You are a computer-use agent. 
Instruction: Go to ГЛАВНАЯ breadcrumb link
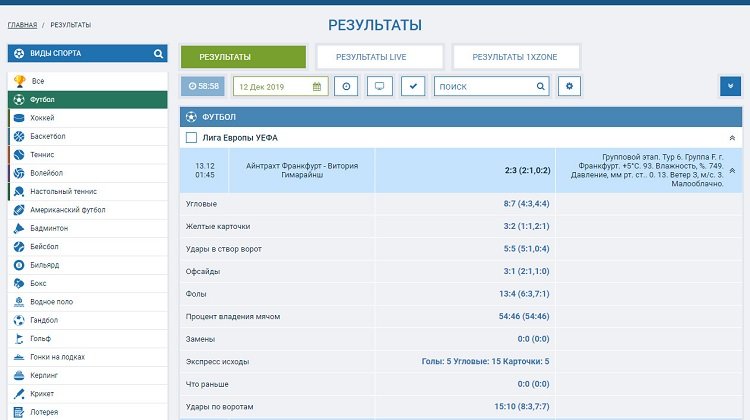[x=22, y=25]
